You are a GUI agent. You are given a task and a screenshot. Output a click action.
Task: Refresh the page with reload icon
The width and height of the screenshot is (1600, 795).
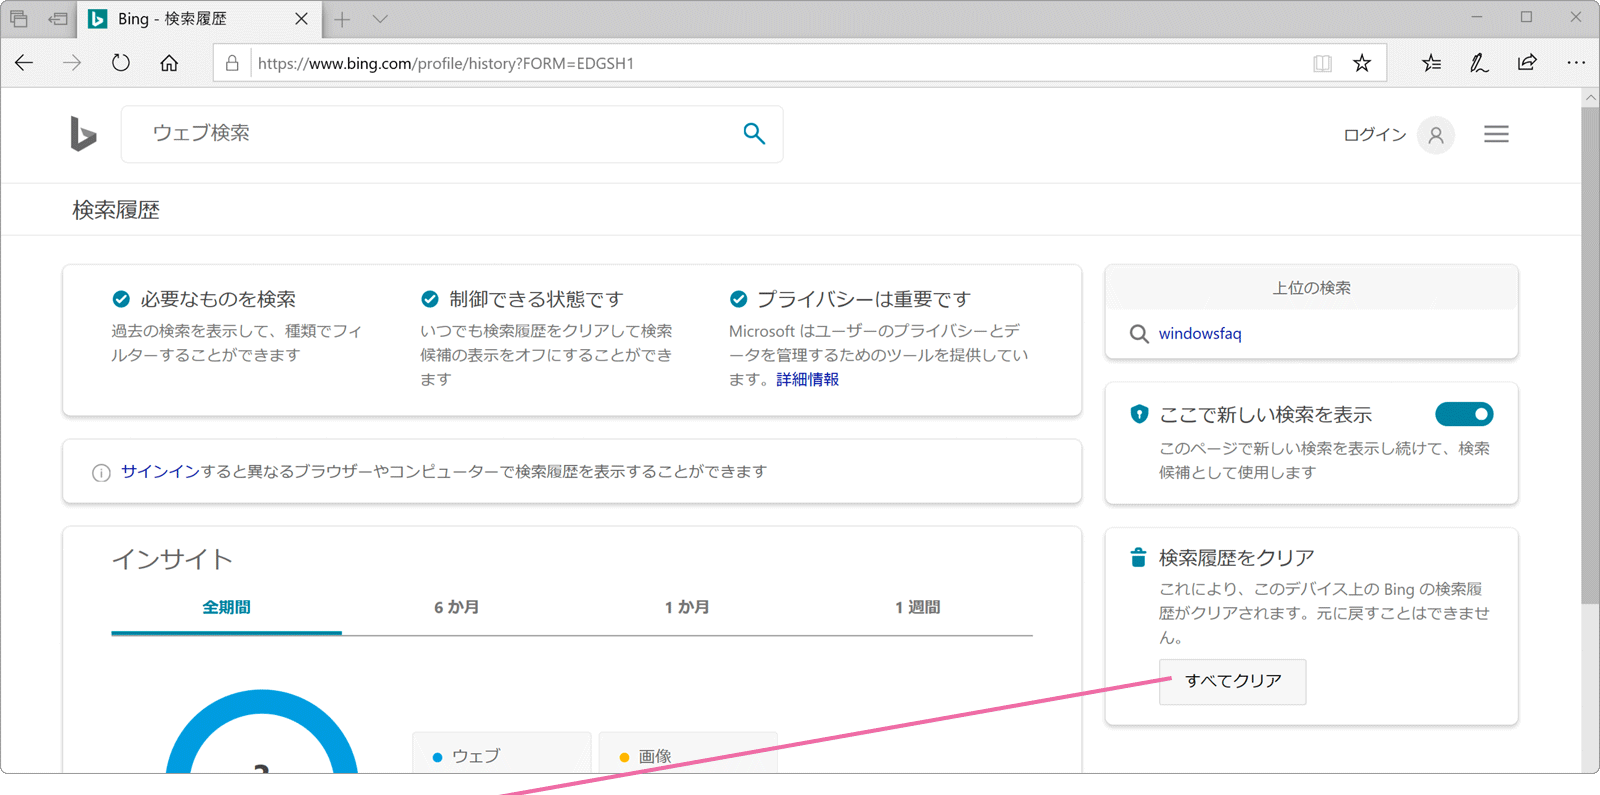121,63
